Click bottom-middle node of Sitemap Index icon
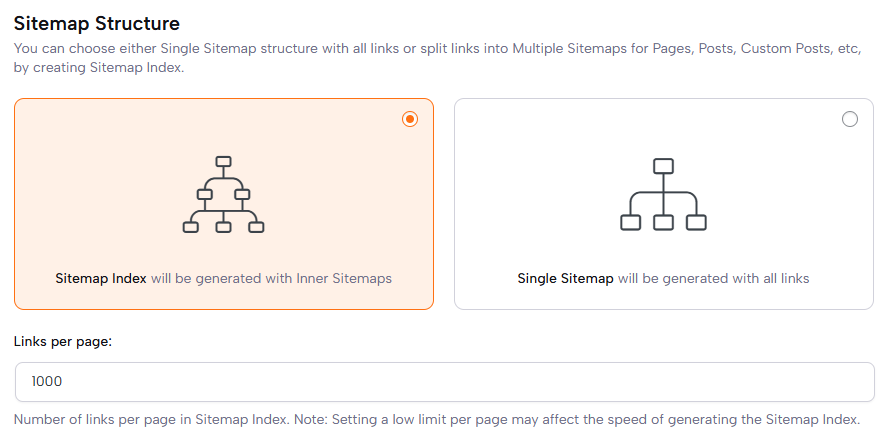The width and height of the screenshot is (888, 442). 224,227
